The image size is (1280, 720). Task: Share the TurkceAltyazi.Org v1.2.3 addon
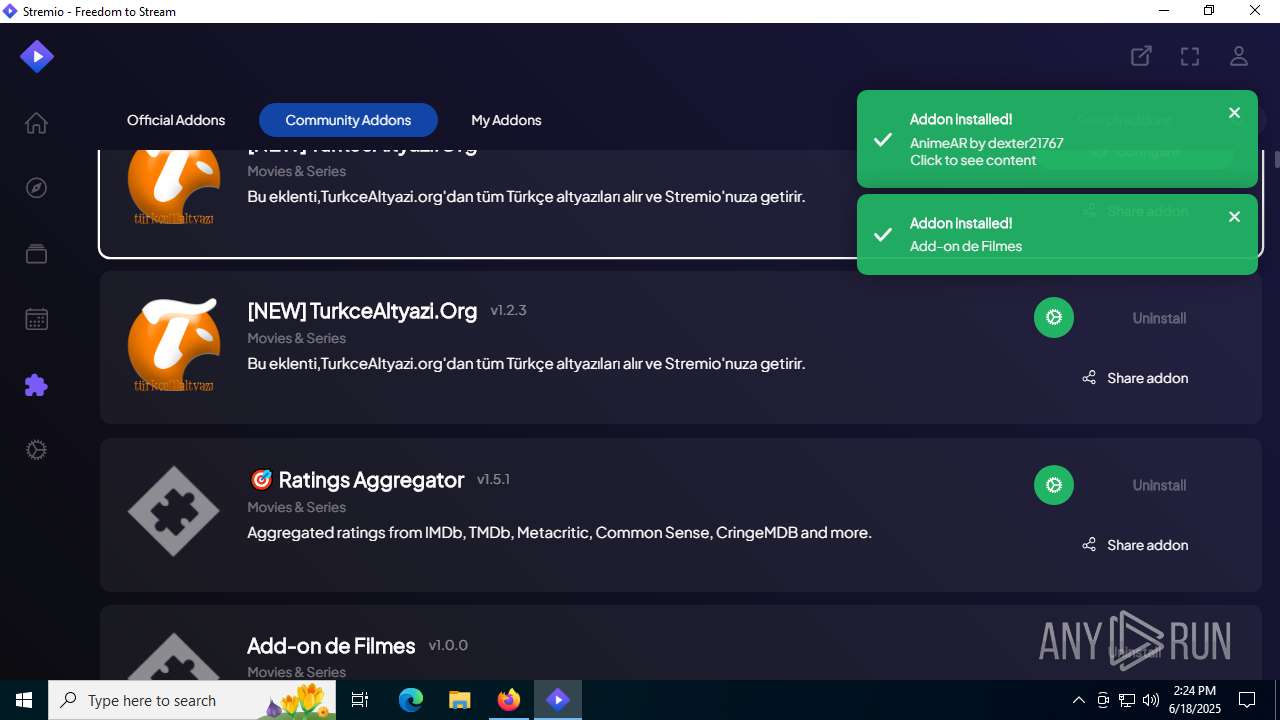(1135, 378)
